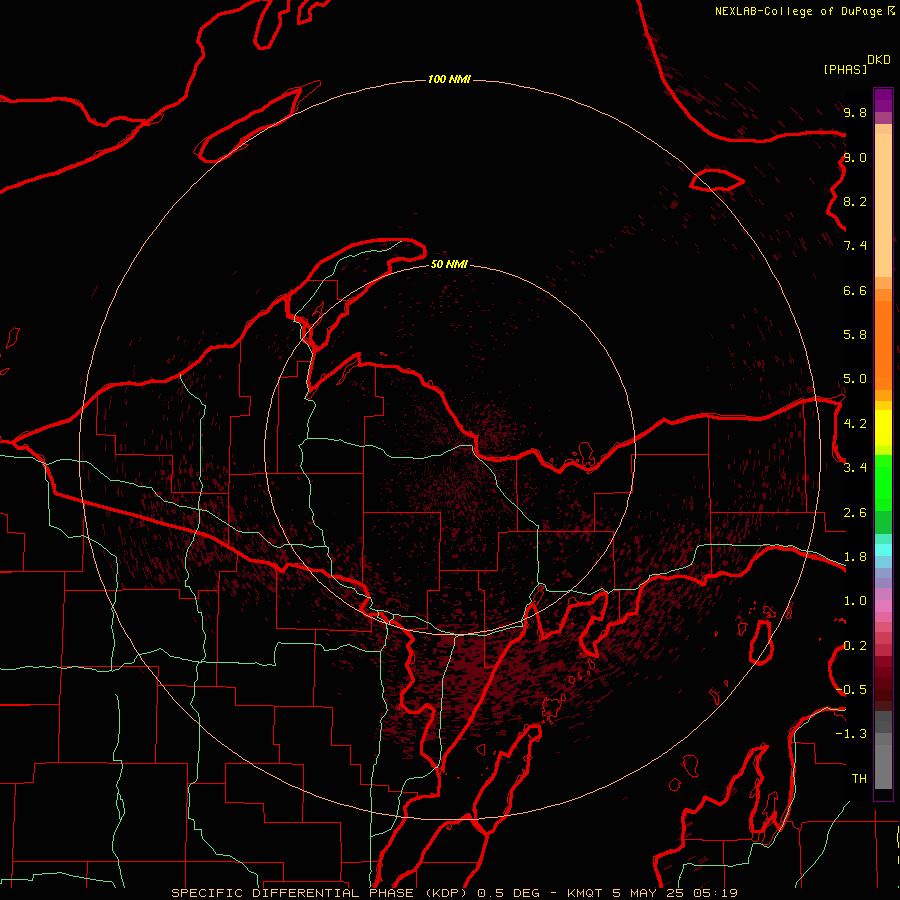Click the 1.0 scale value
The image size is (900, 900).
(x=855, y=601)
